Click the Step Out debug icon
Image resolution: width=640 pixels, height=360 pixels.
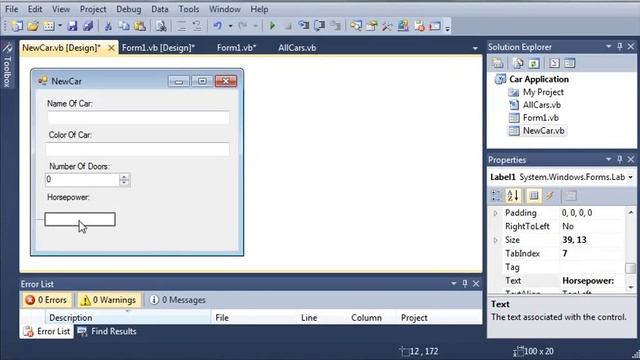[335, 26]
